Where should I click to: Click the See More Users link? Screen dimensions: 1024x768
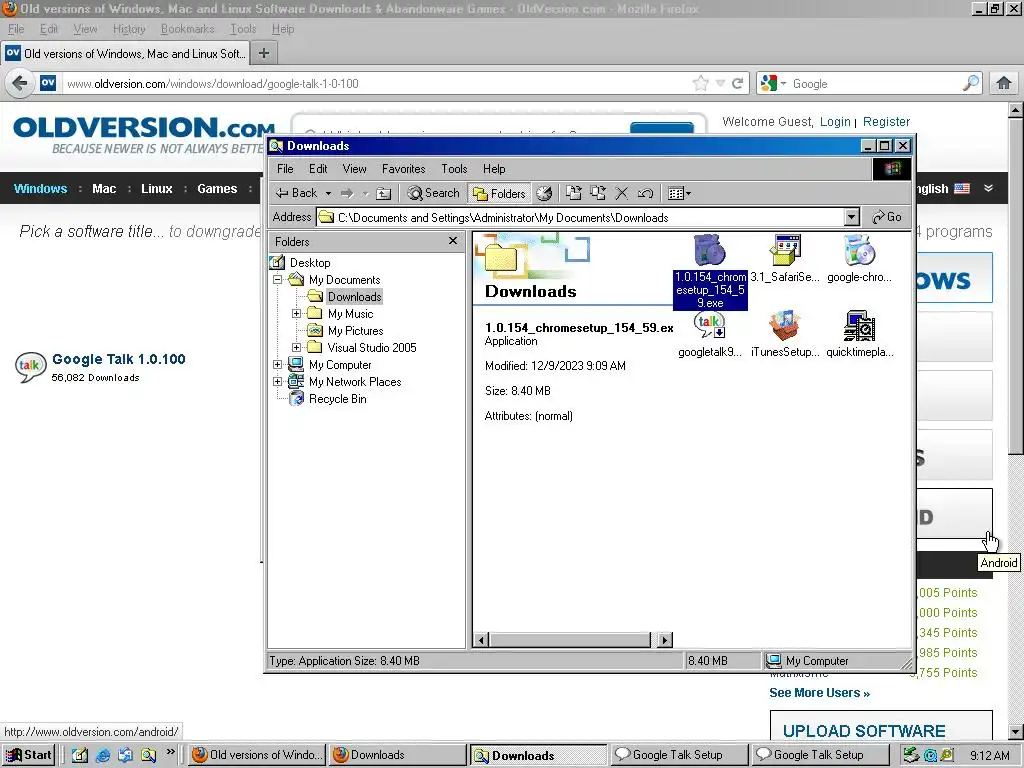[820, 693]
